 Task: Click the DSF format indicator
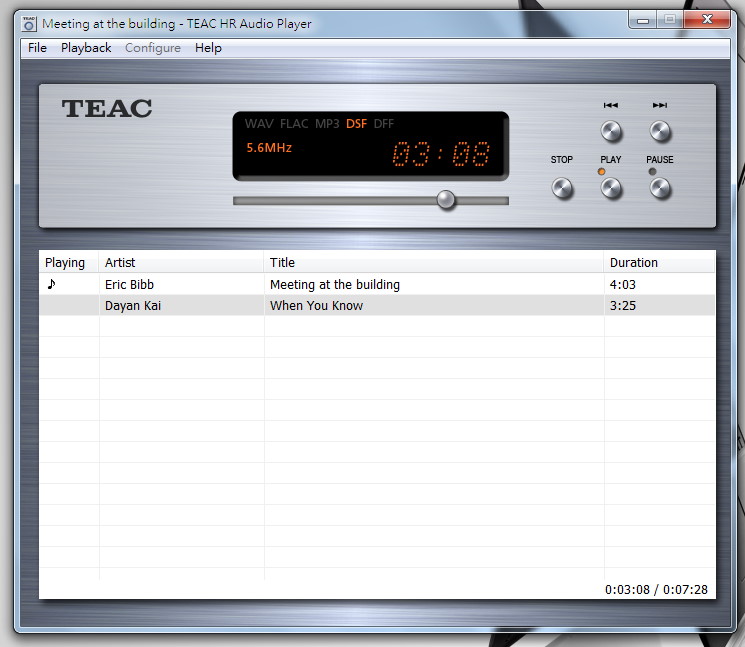356,124
